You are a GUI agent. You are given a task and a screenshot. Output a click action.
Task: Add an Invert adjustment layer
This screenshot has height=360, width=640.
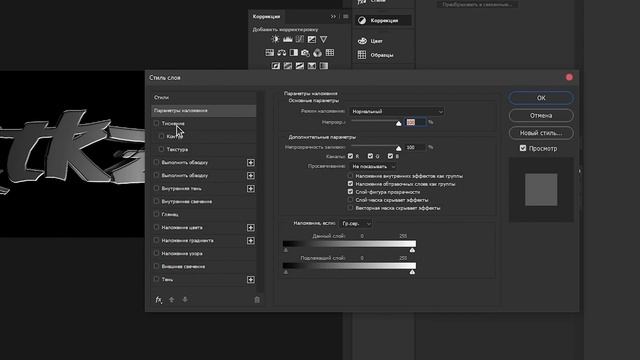click(276, 66)
